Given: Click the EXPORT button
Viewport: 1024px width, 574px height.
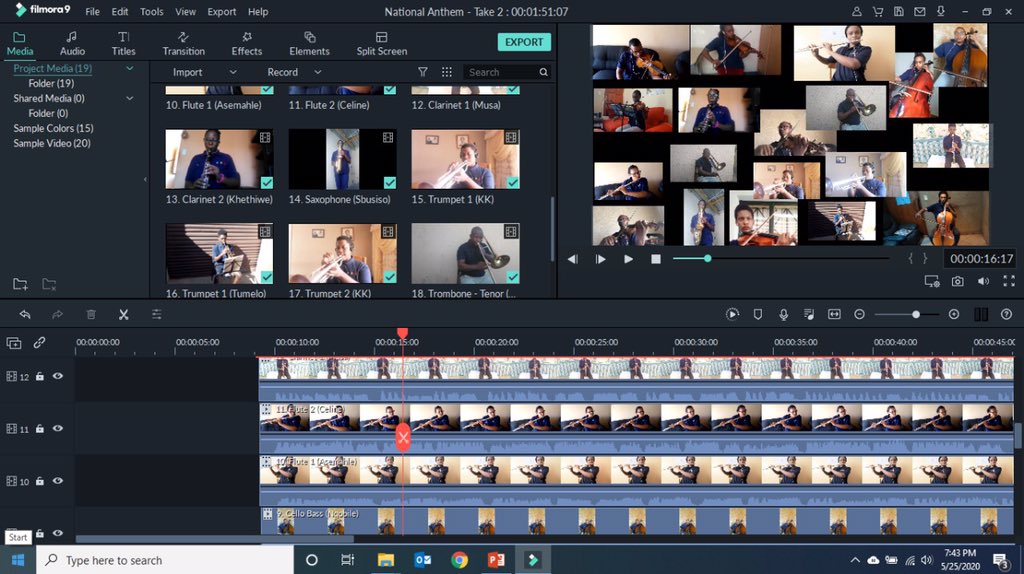Looking at the screenshot, I should 524,42.
